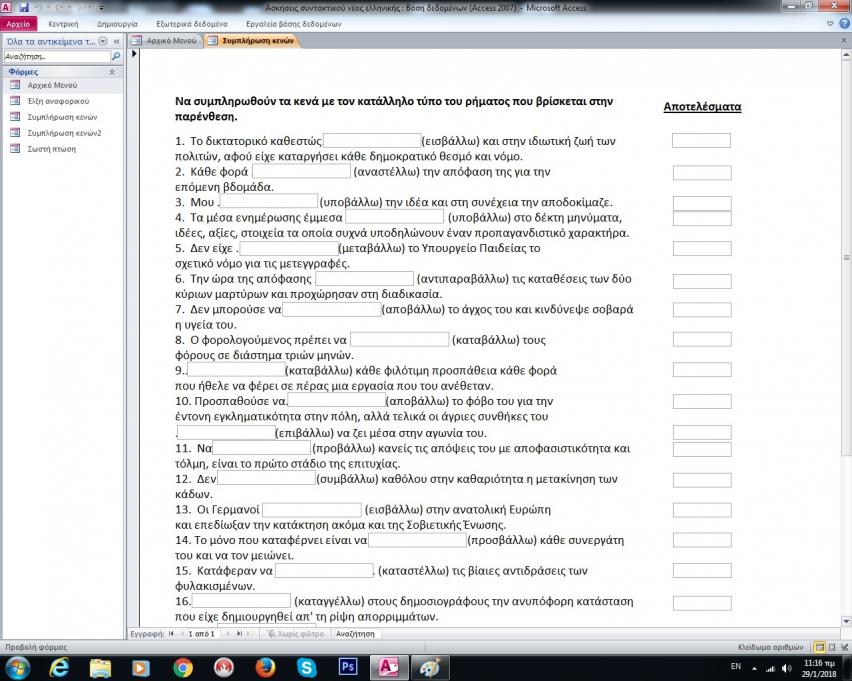
Task: Close the current document tab with X
Action: [844, 41]
